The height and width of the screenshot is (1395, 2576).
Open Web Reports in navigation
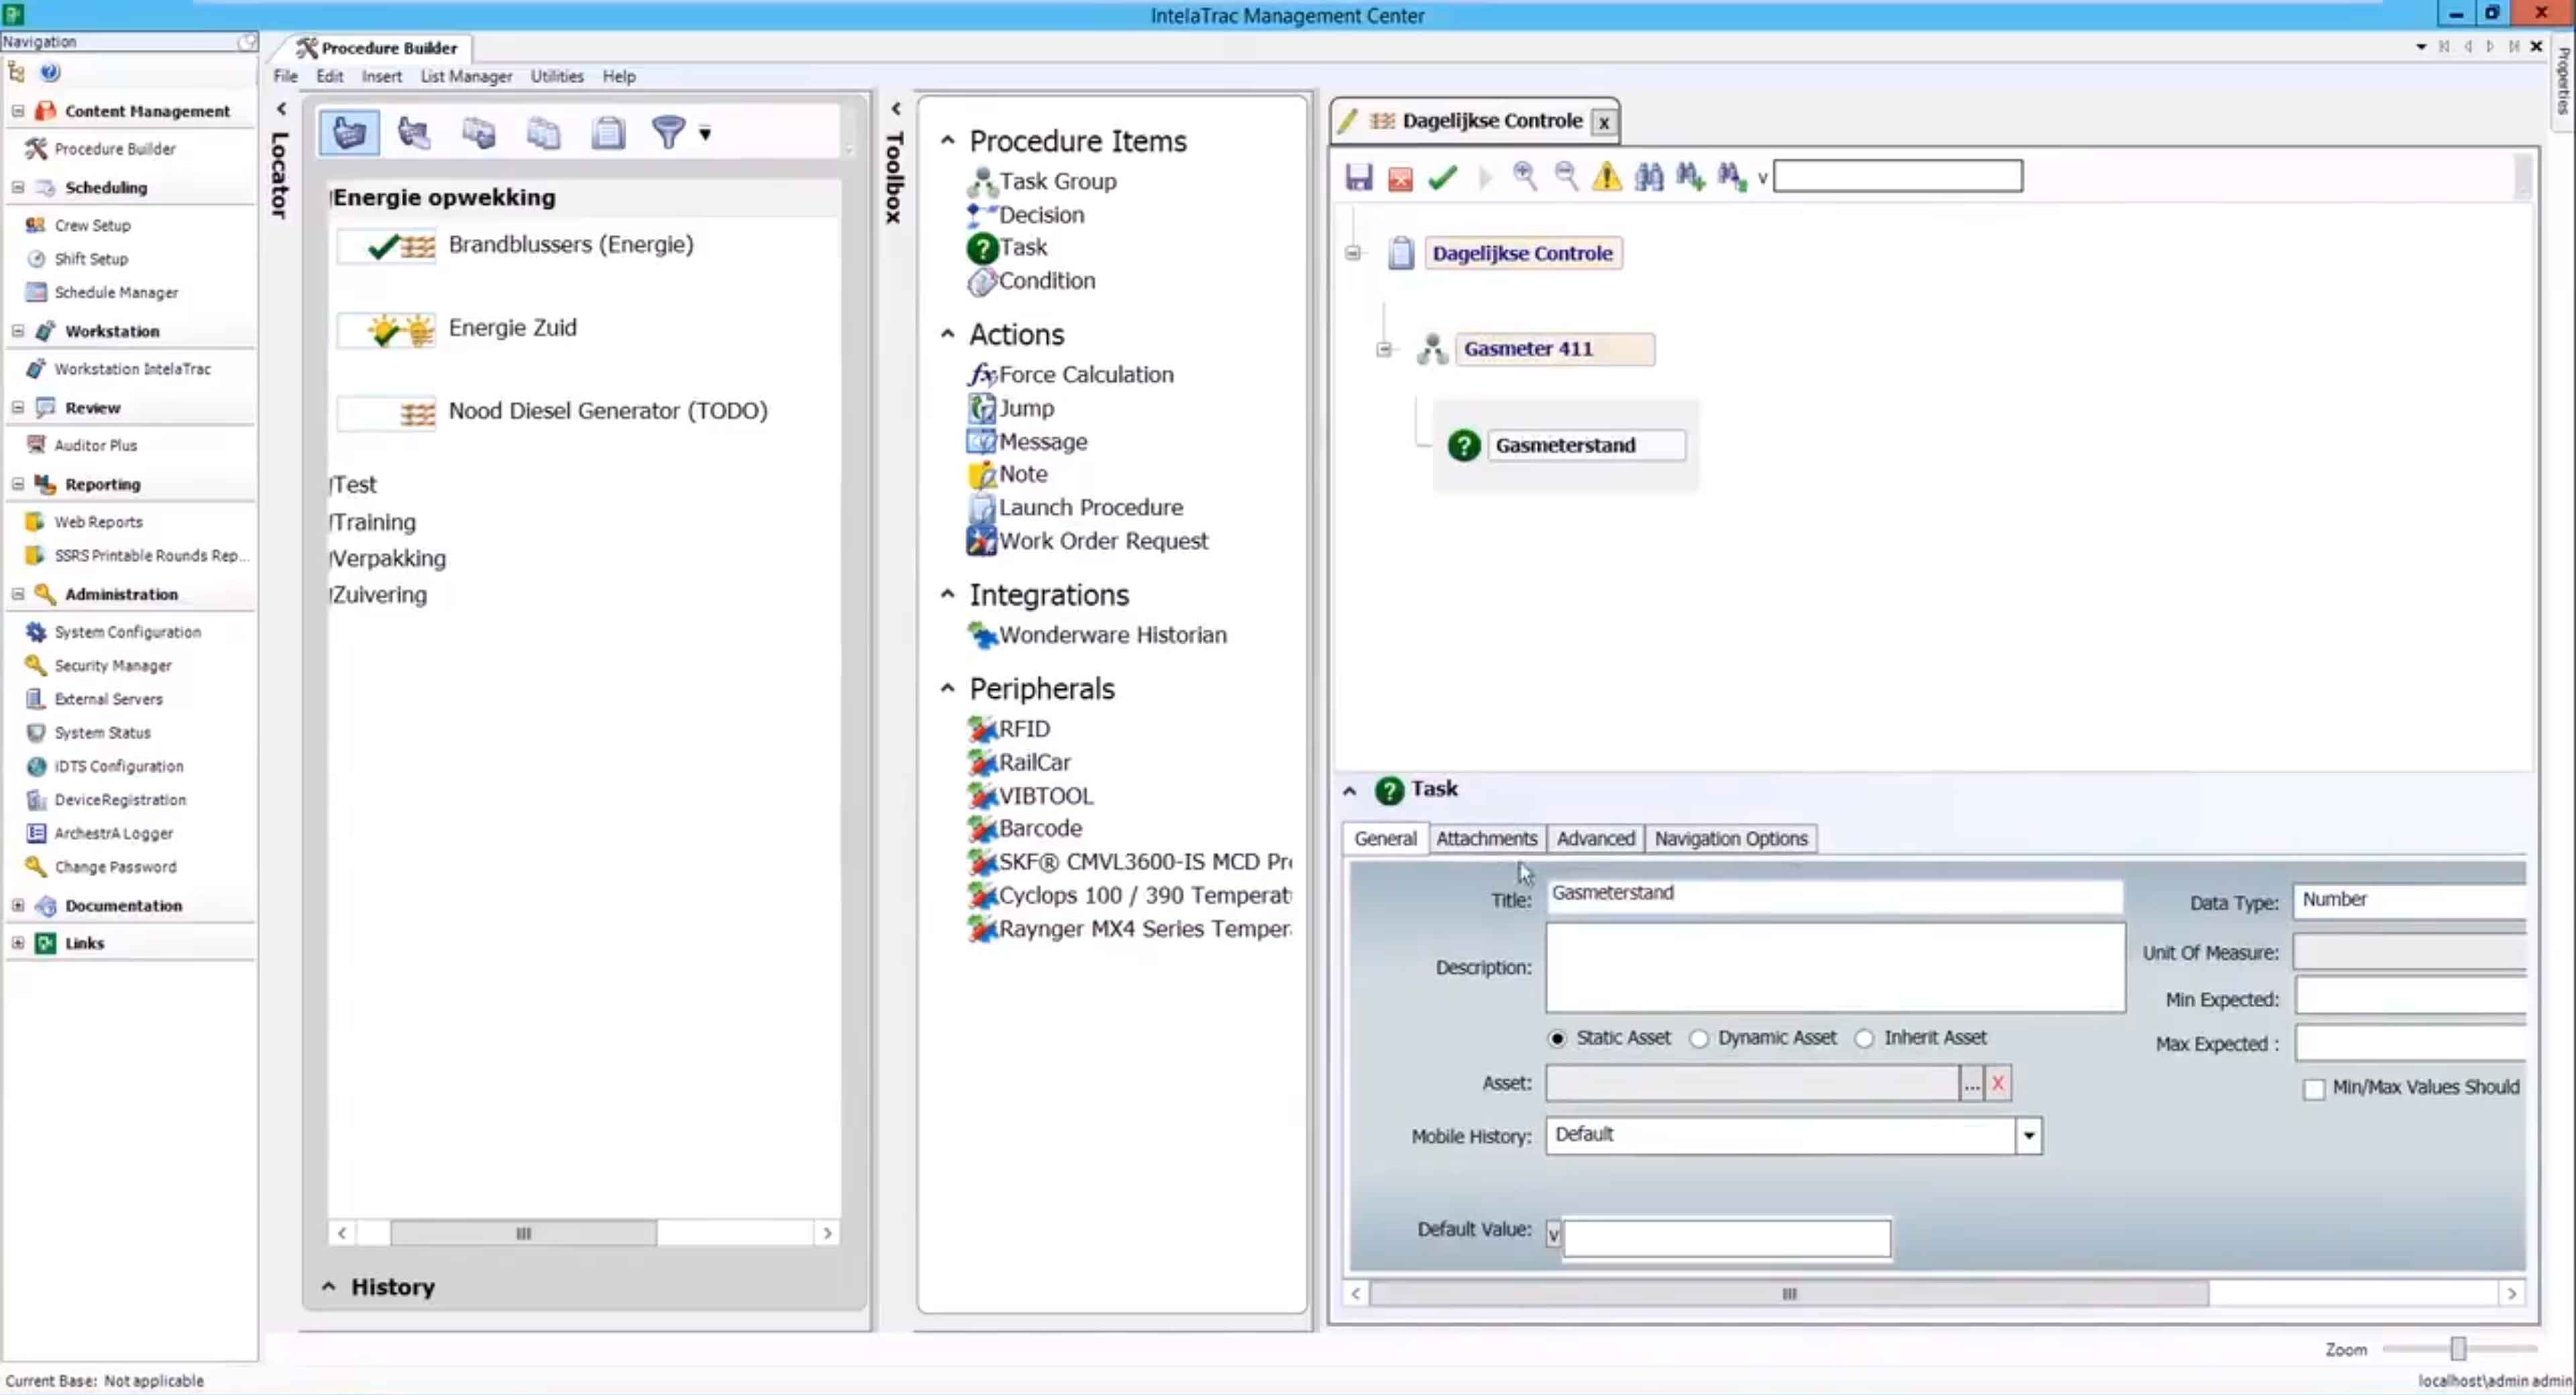(98, 522)
